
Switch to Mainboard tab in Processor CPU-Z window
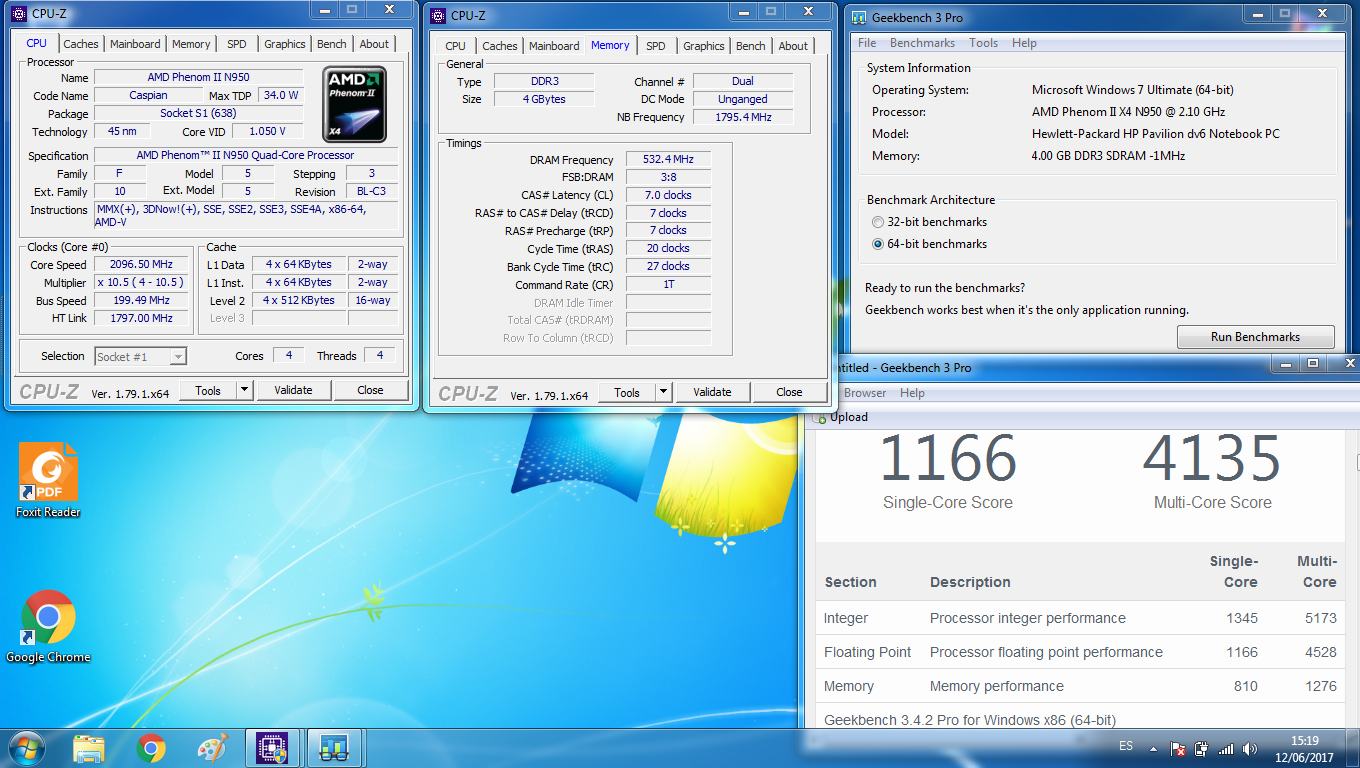coord(135,44)
